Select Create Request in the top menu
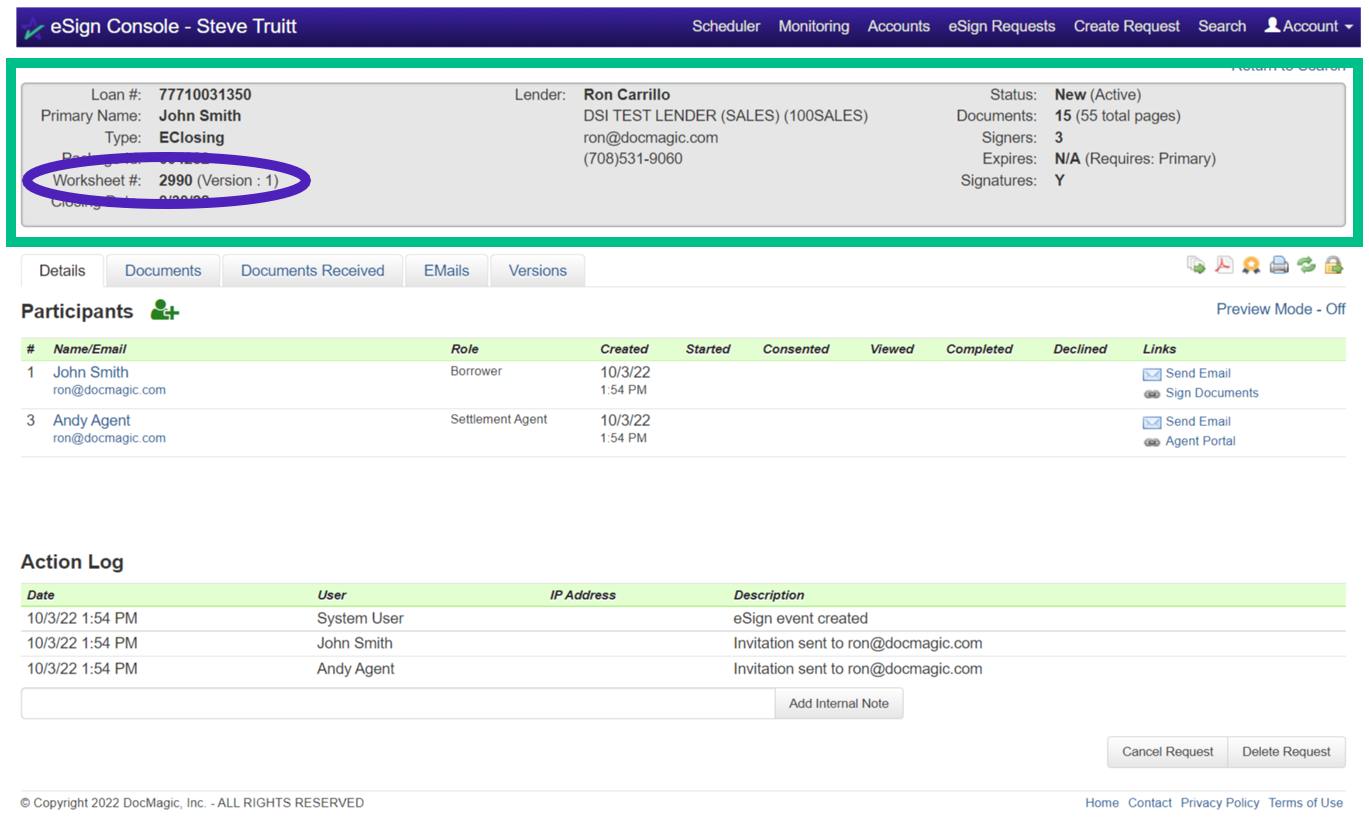 (x=1127, y=26)
